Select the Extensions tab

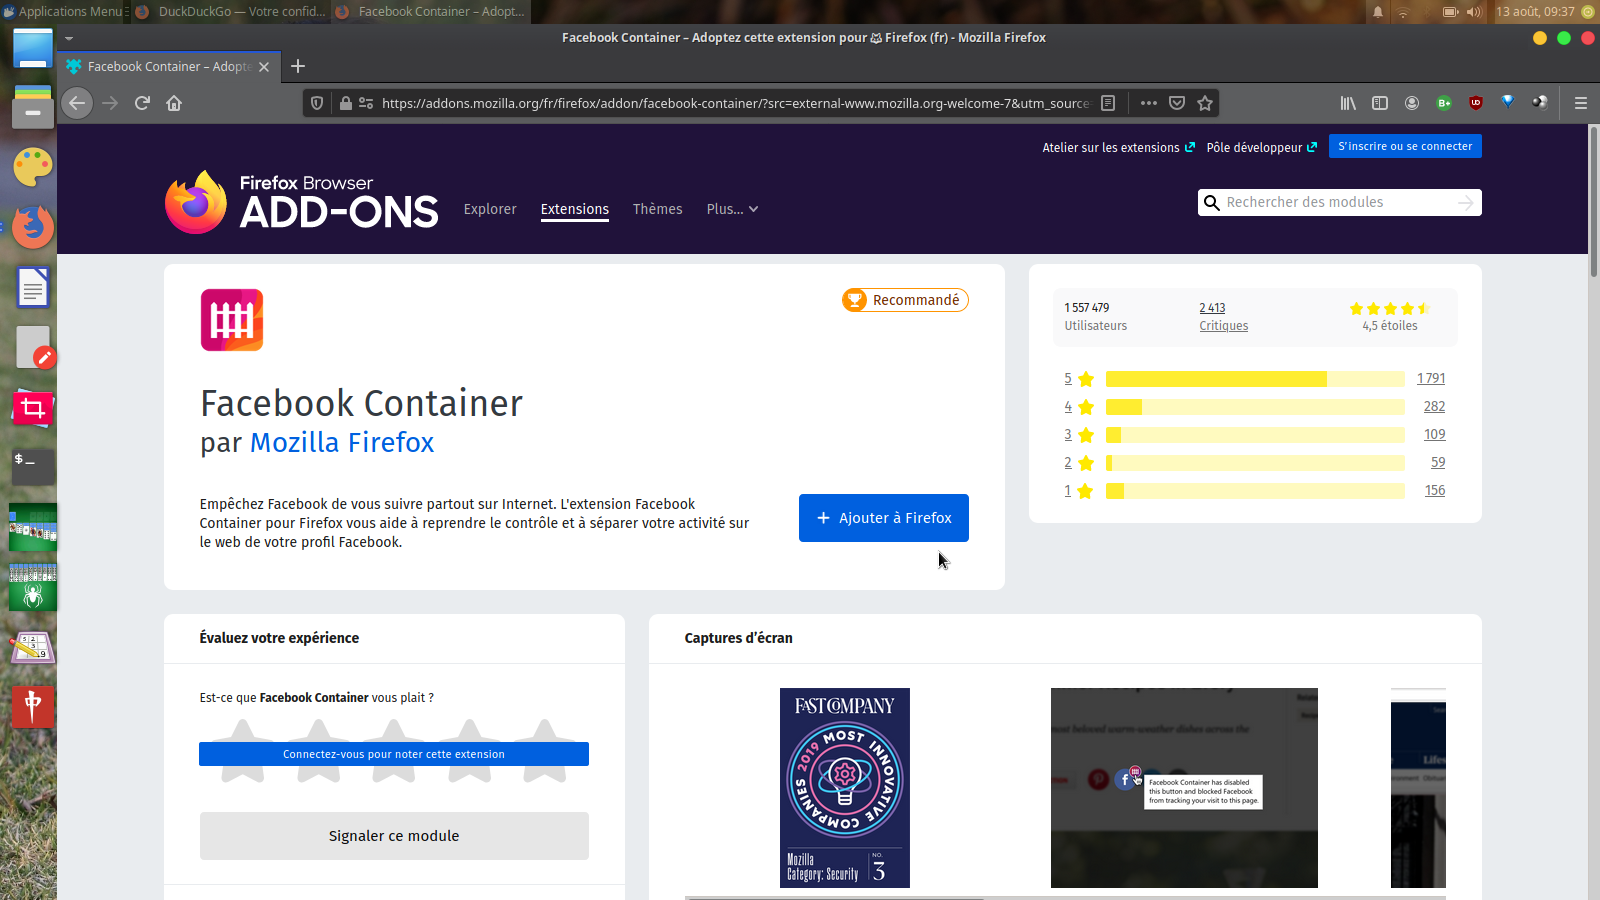tap(575, 209)
